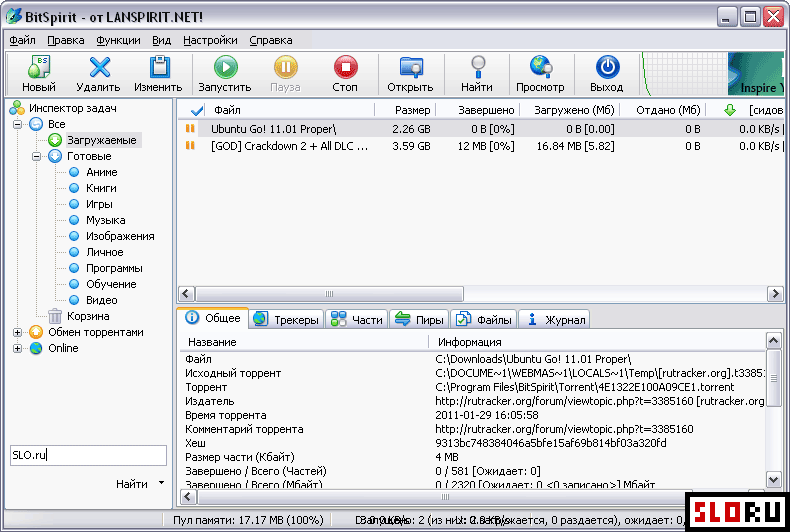Click the Найти search button in sidebar

coord(131,484)
